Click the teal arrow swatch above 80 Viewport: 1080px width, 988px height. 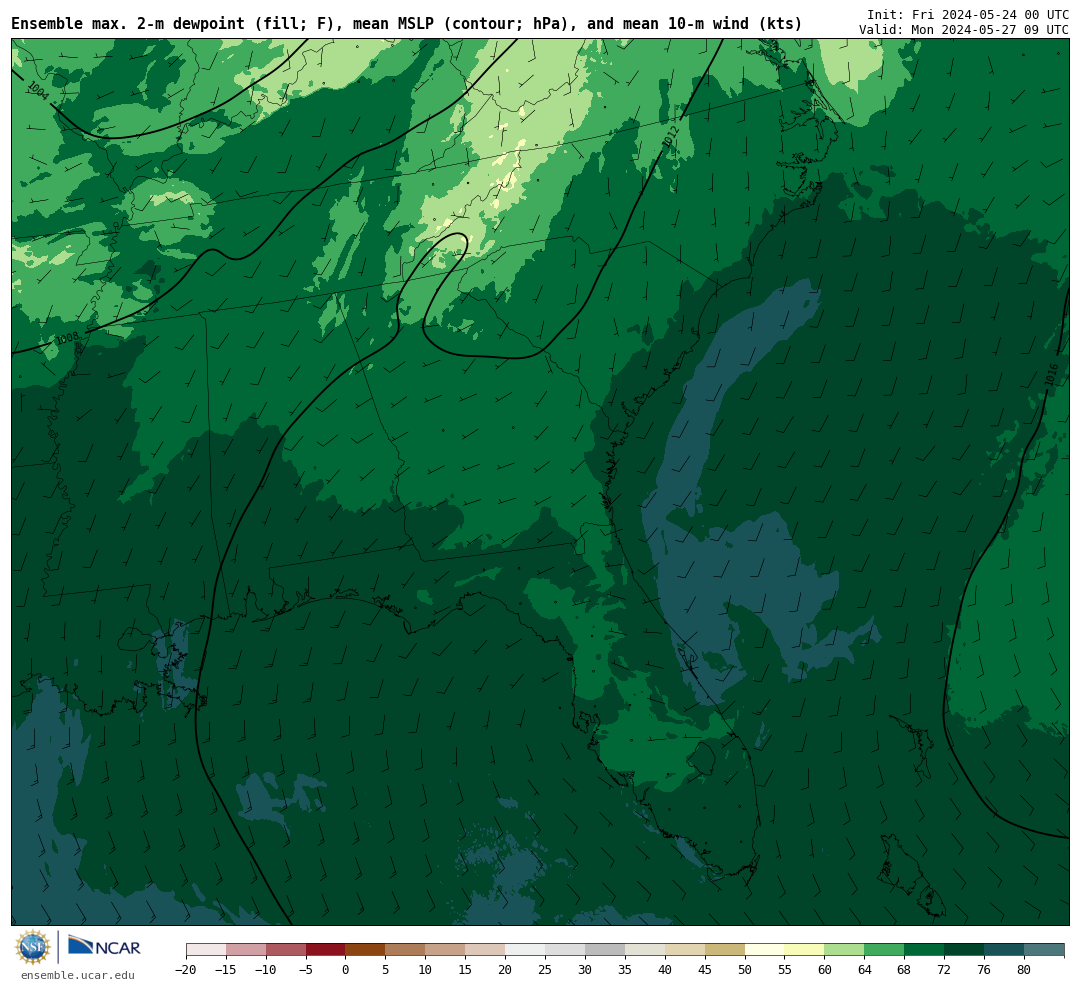point(1045,950)
